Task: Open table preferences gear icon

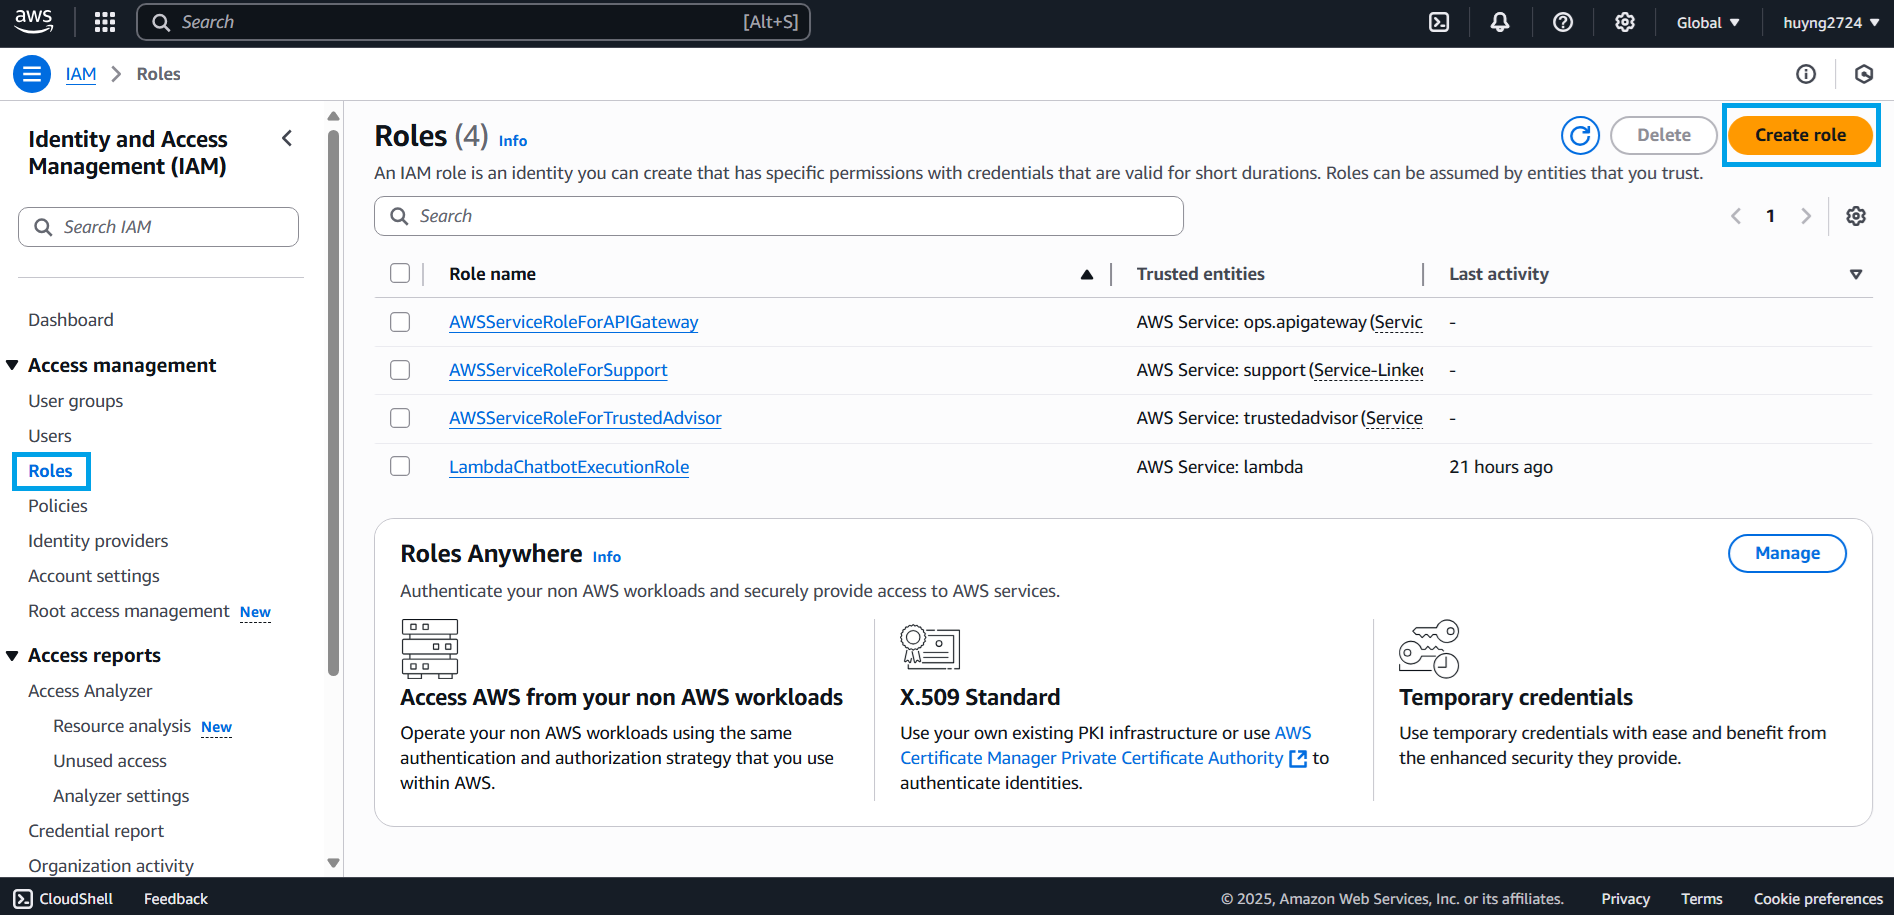Action: tap(1856, 216)
